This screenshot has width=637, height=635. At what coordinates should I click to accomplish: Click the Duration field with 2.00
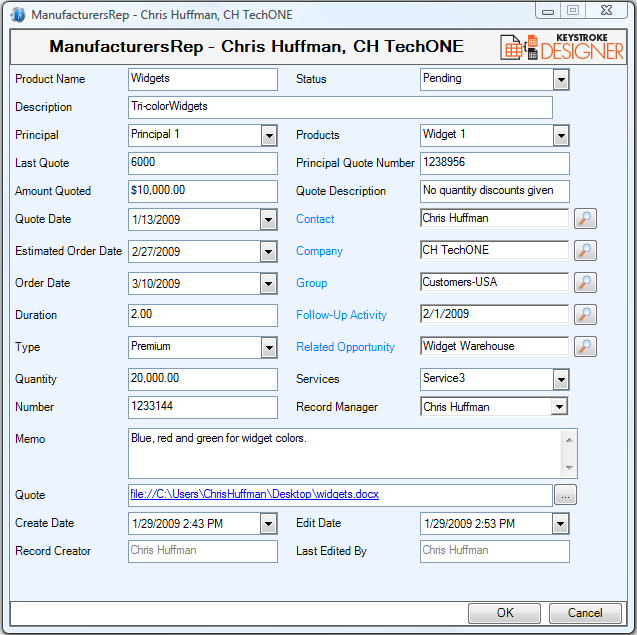(x=203, y=315)
